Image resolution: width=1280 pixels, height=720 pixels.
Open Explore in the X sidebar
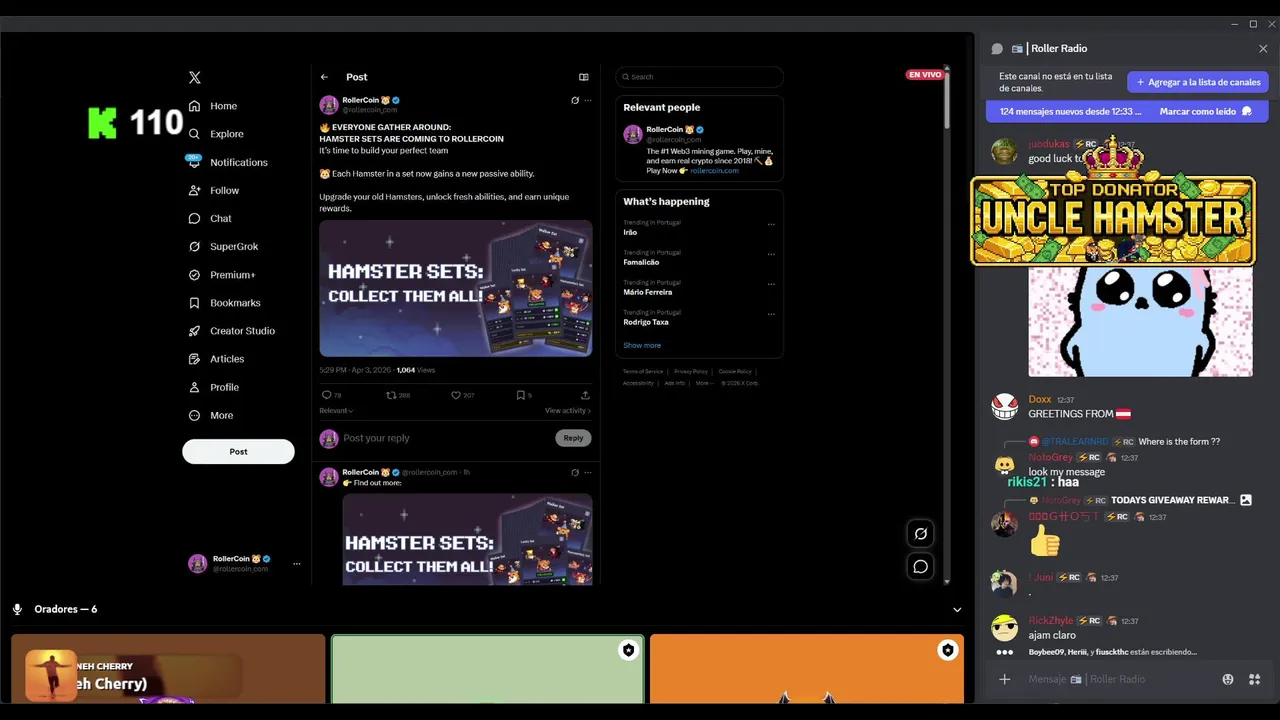pos(216,134)
